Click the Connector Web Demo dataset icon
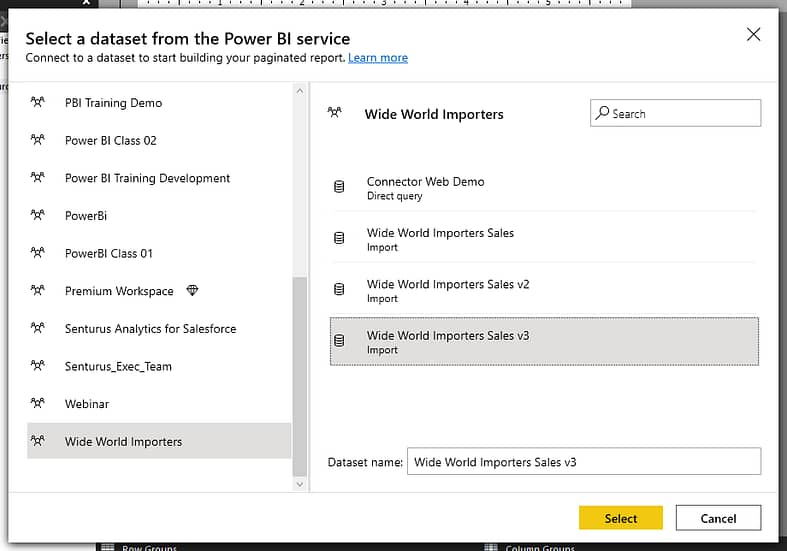 [339, 187]
